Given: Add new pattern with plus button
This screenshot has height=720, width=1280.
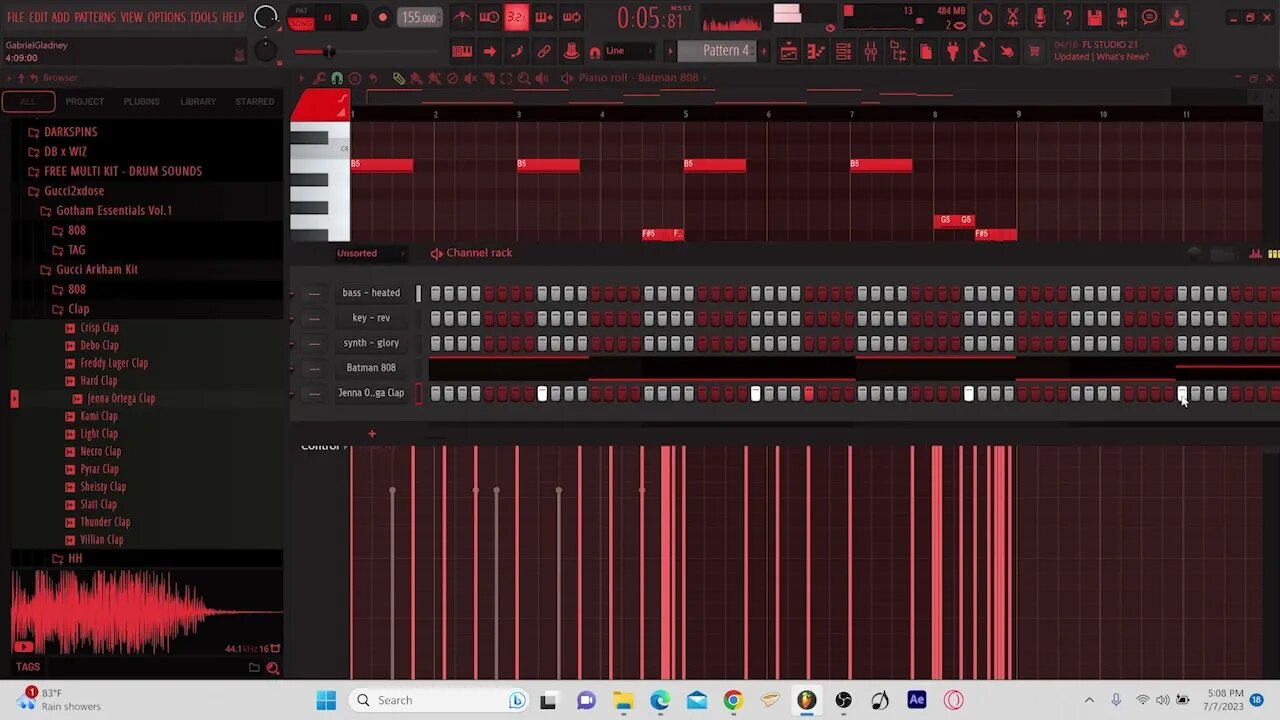Looking at the screenshot, I should [x=765, y=51].
